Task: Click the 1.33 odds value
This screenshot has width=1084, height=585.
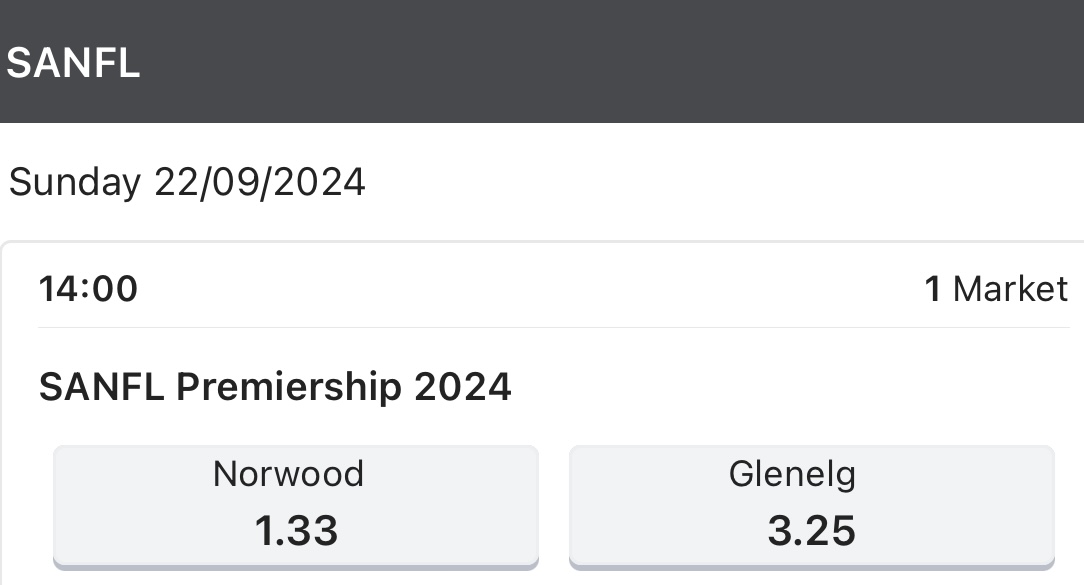Action: 296,531
